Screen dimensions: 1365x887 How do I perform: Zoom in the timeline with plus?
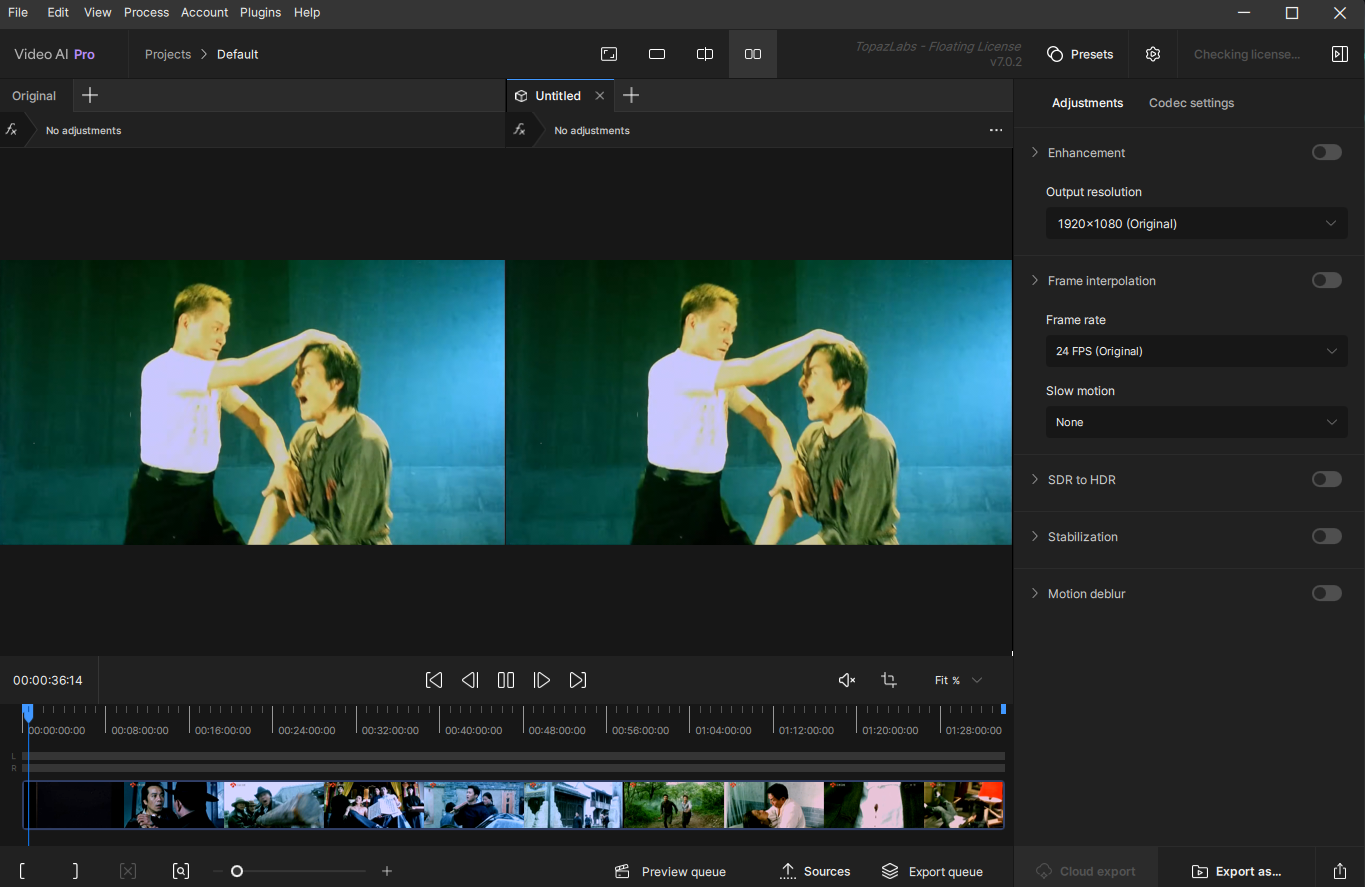tap(387, 871)
